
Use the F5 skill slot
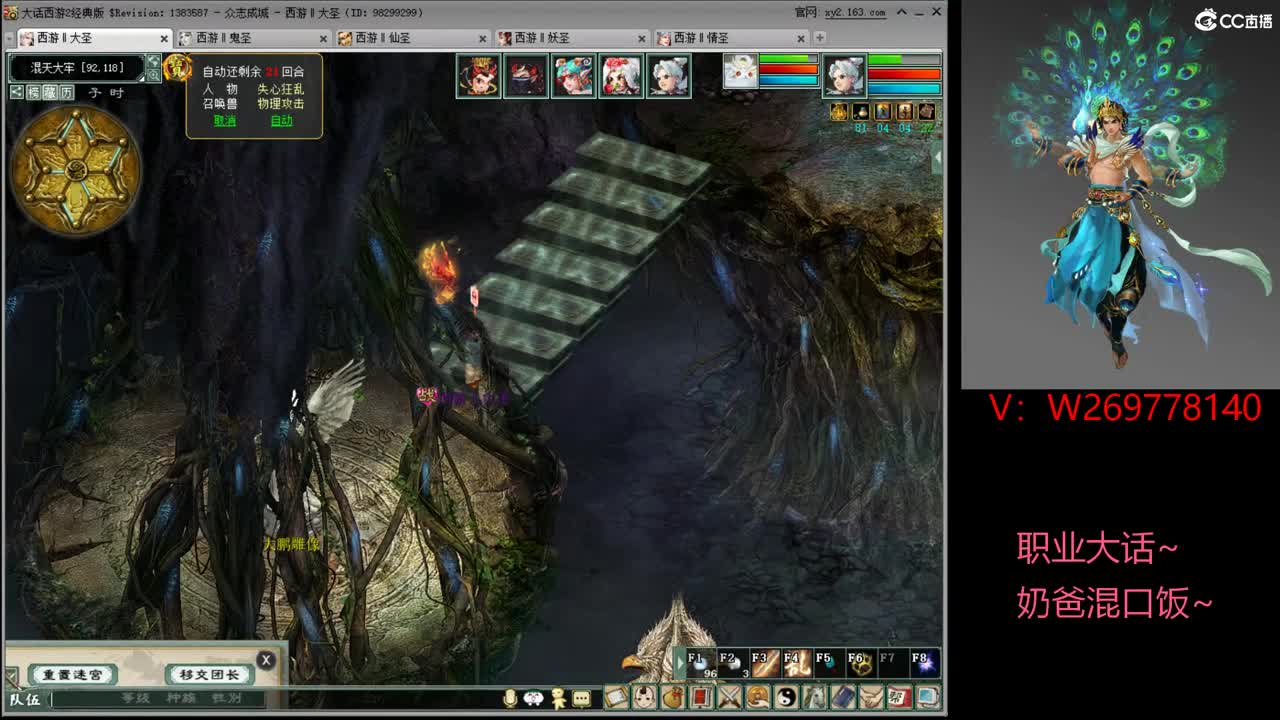[x=830, y=663]
